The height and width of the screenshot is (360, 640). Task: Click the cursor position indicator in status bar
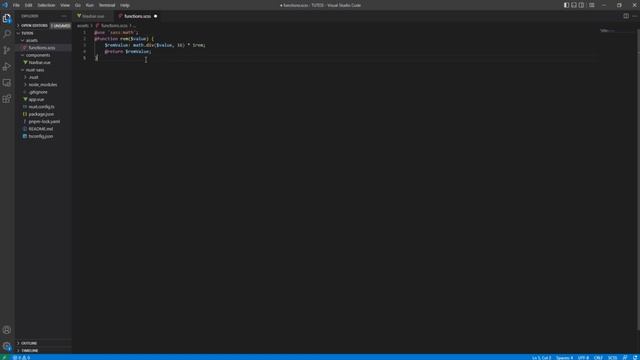pos(541,358)
